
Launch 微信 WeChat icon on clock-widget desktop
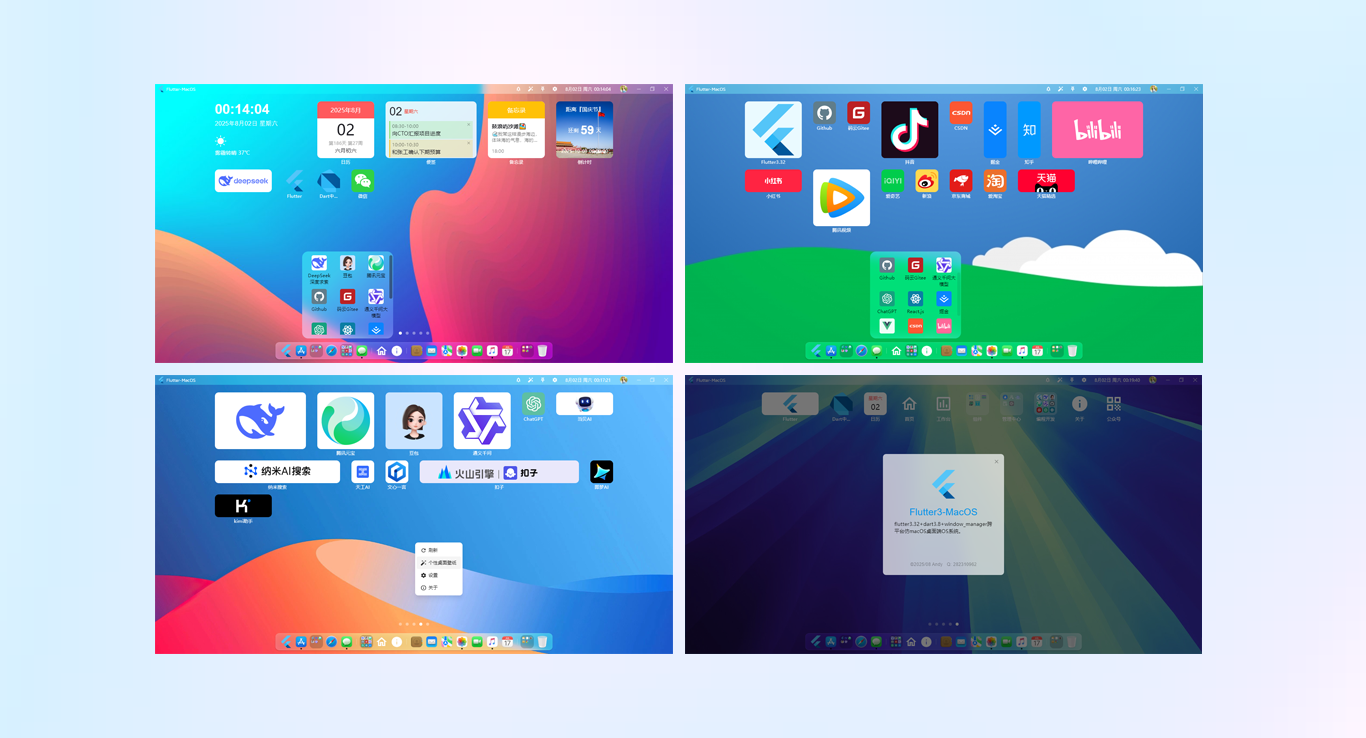(363, 181)
